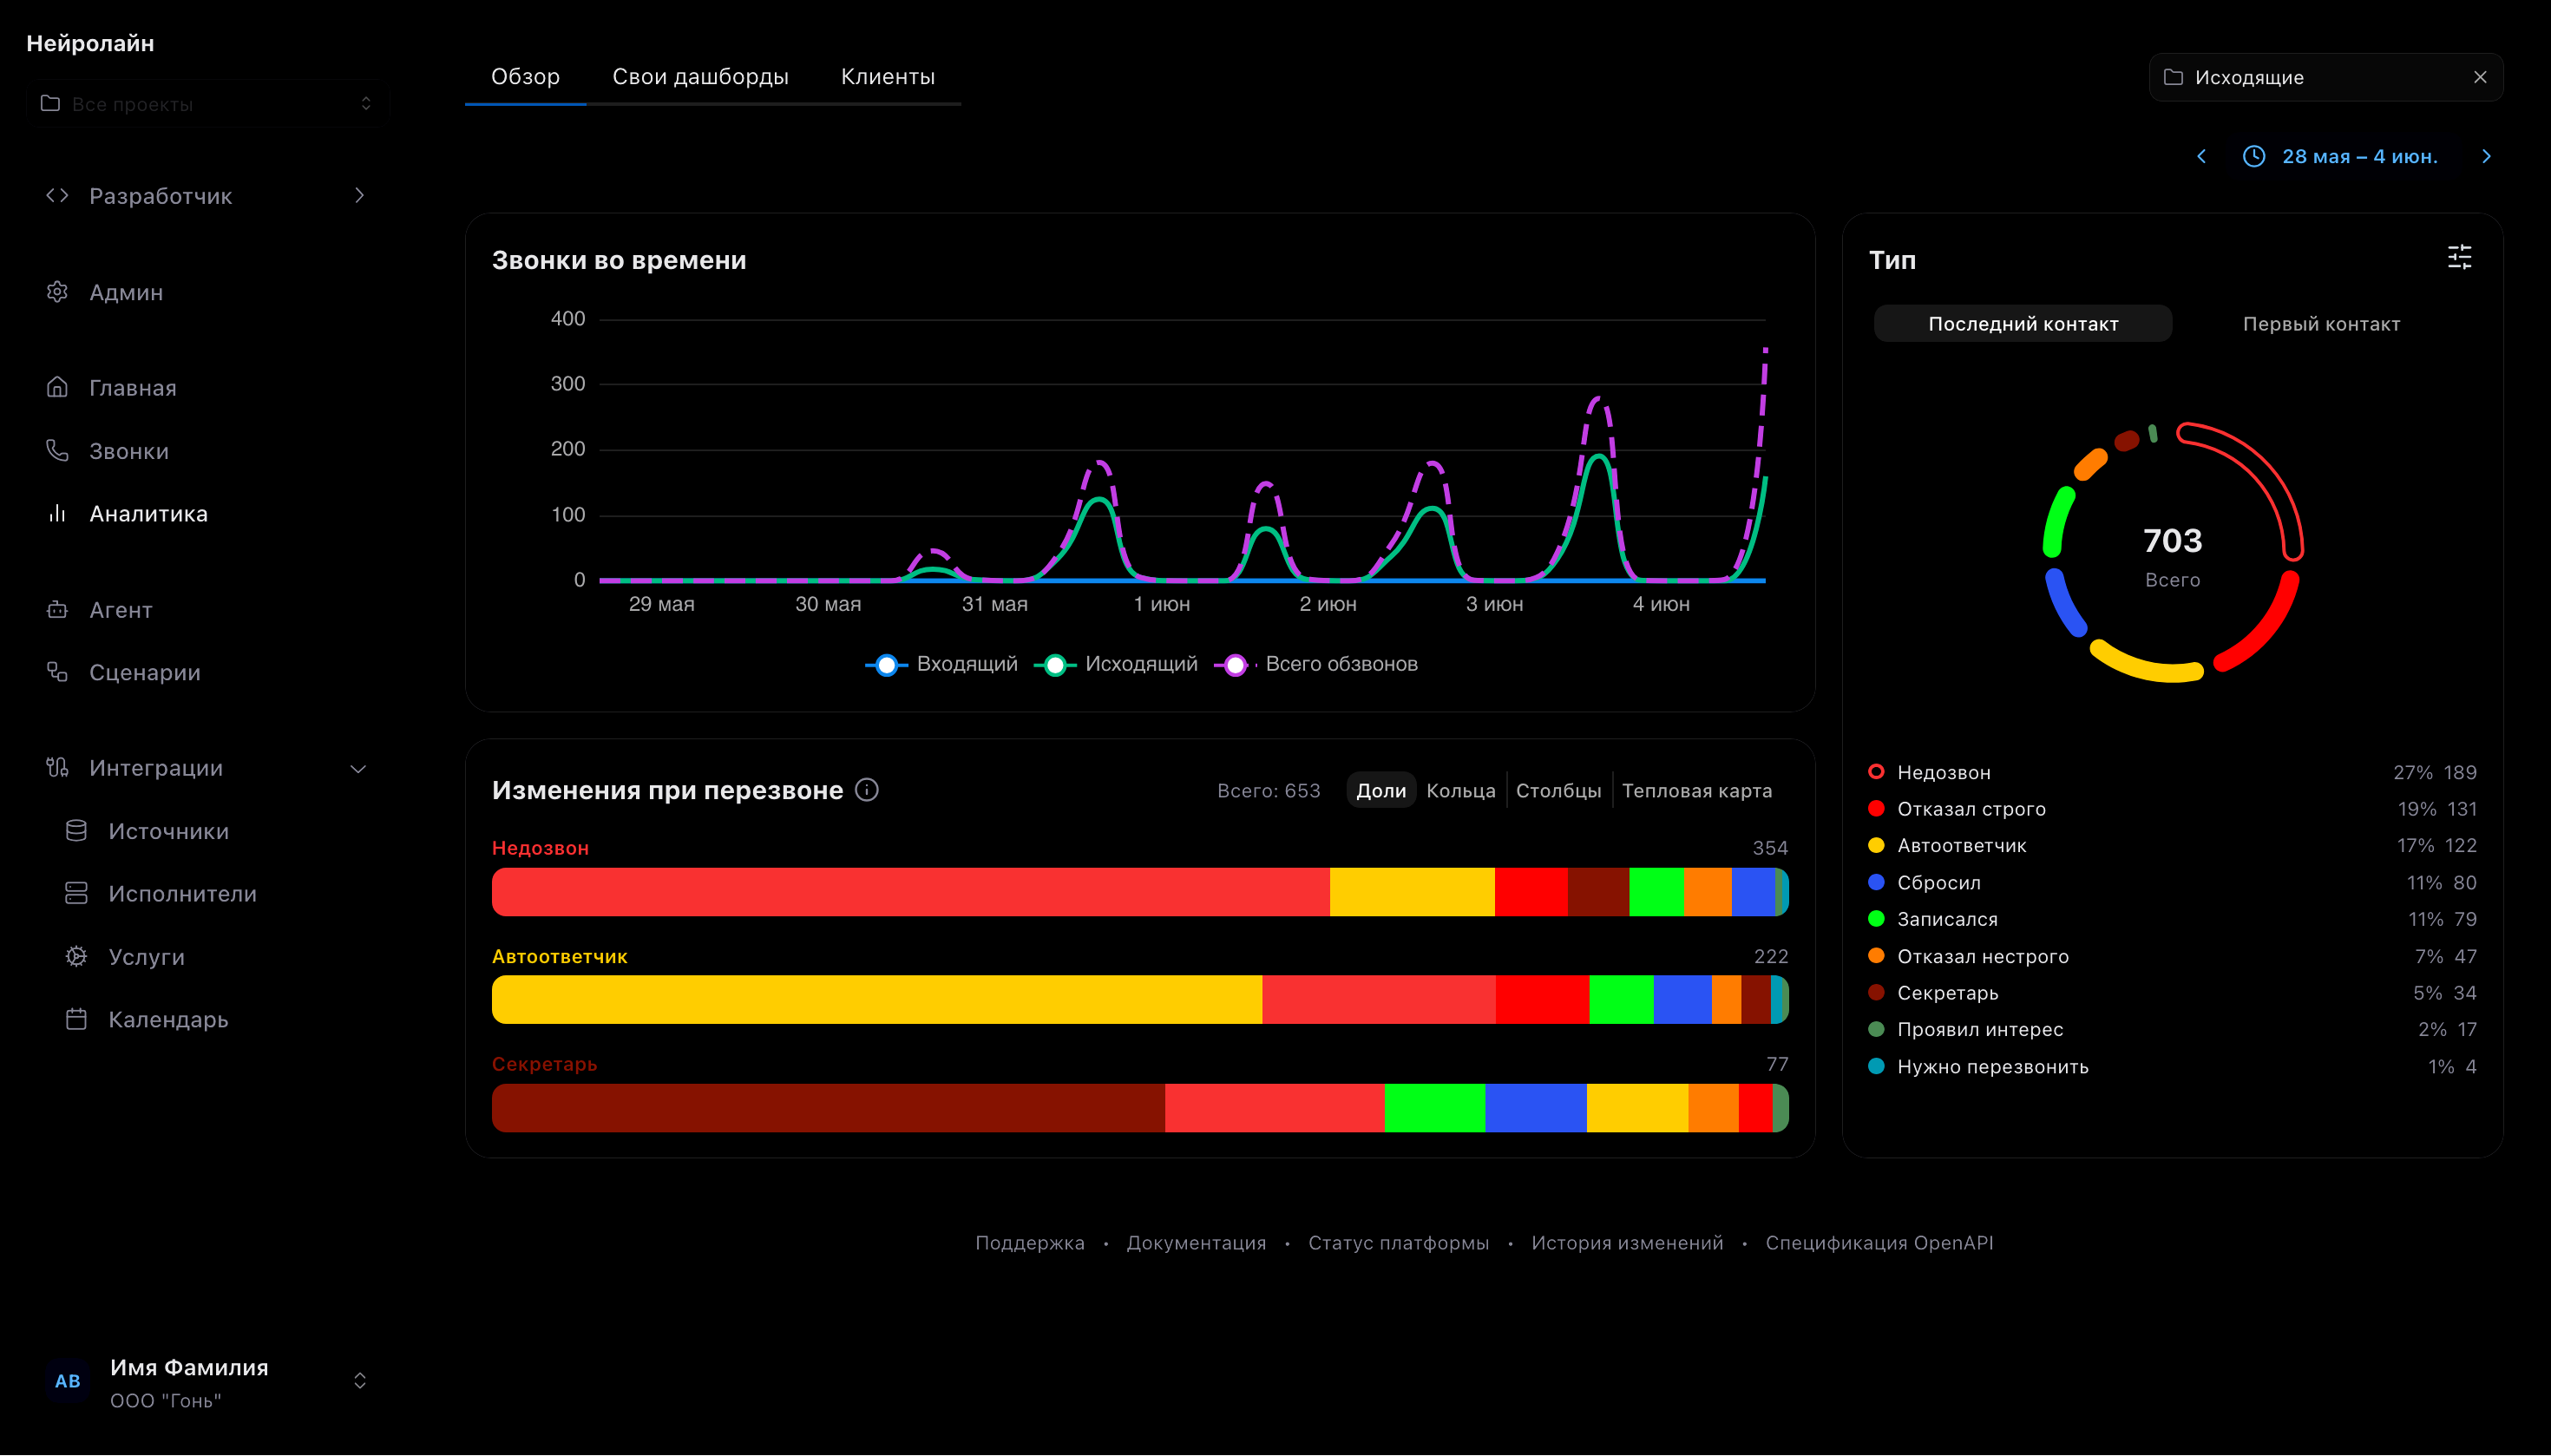Click Секретарь bar's dark red segment

click(x=828, y=1108)
